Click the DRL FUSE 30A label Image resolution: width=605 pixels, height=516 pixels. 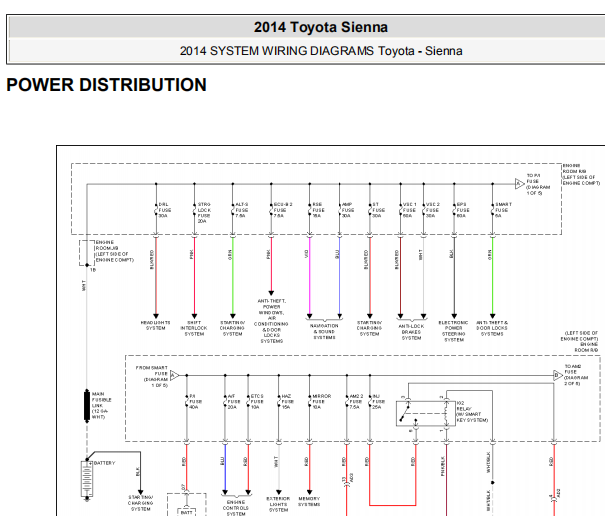(165, 210)
